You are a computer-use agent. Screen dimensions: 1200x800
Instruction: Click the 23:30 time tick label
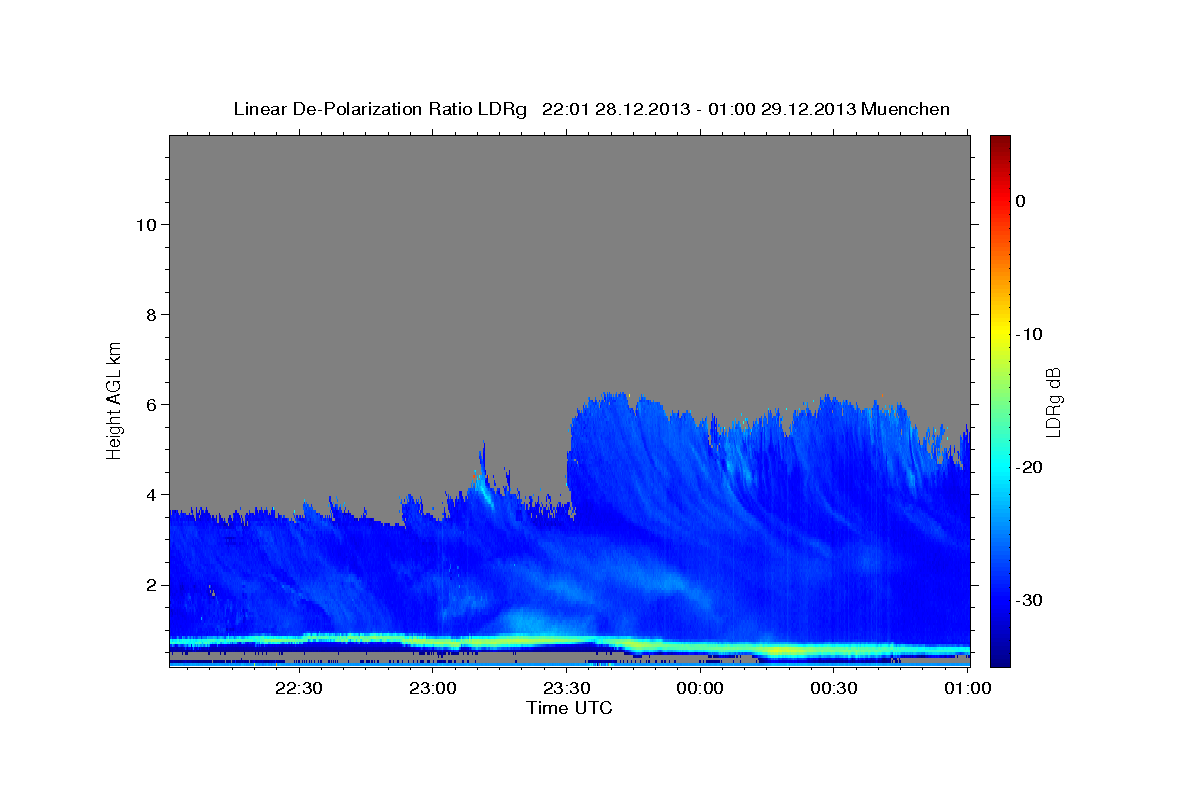(566, 689)
